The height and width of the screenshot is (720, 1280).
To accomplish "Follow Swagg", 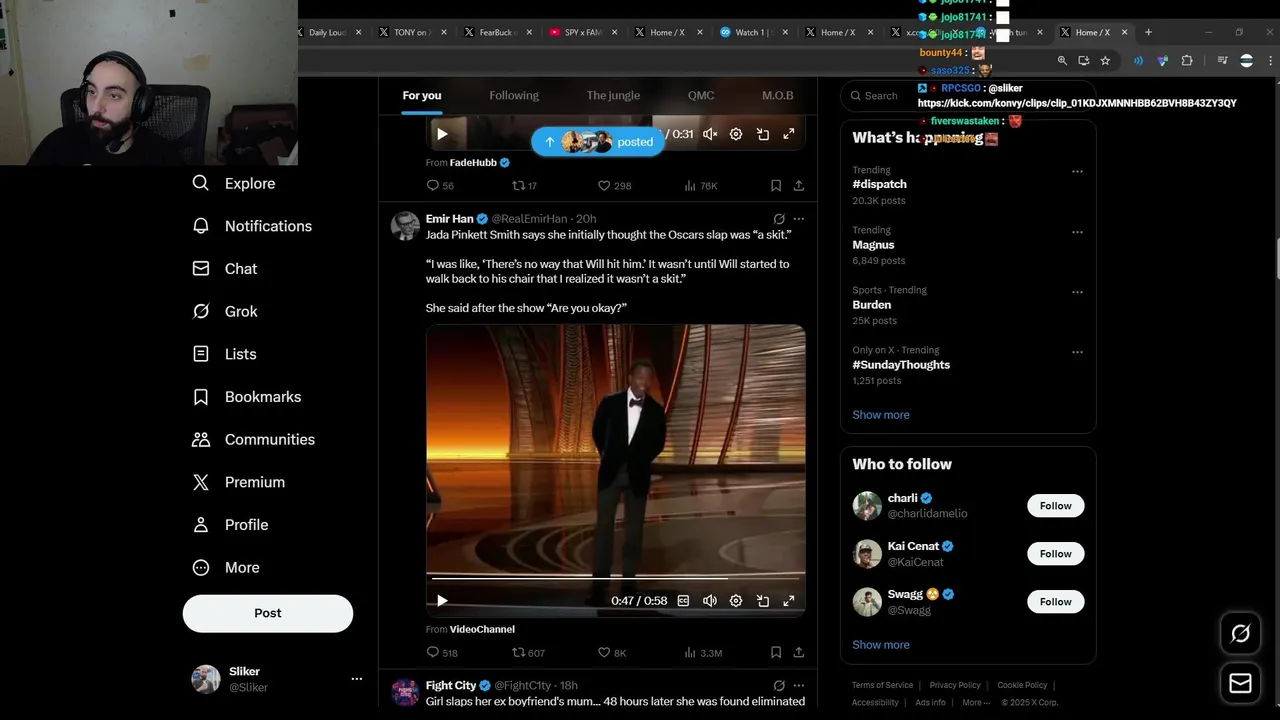I will click(x=1055, y=602).
